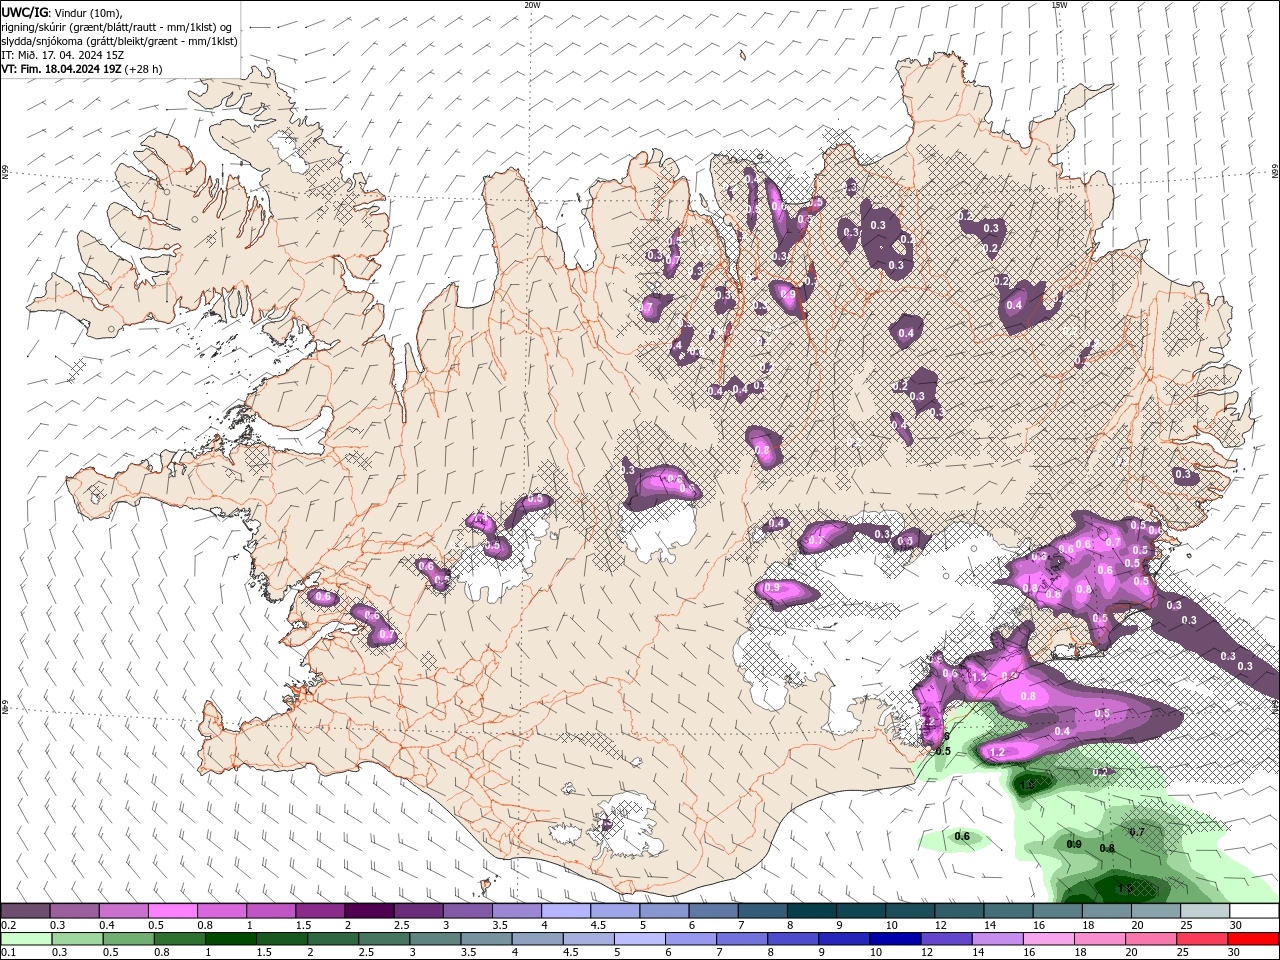Pick top legend swatch between 6 and 7

tap(713, 911)
